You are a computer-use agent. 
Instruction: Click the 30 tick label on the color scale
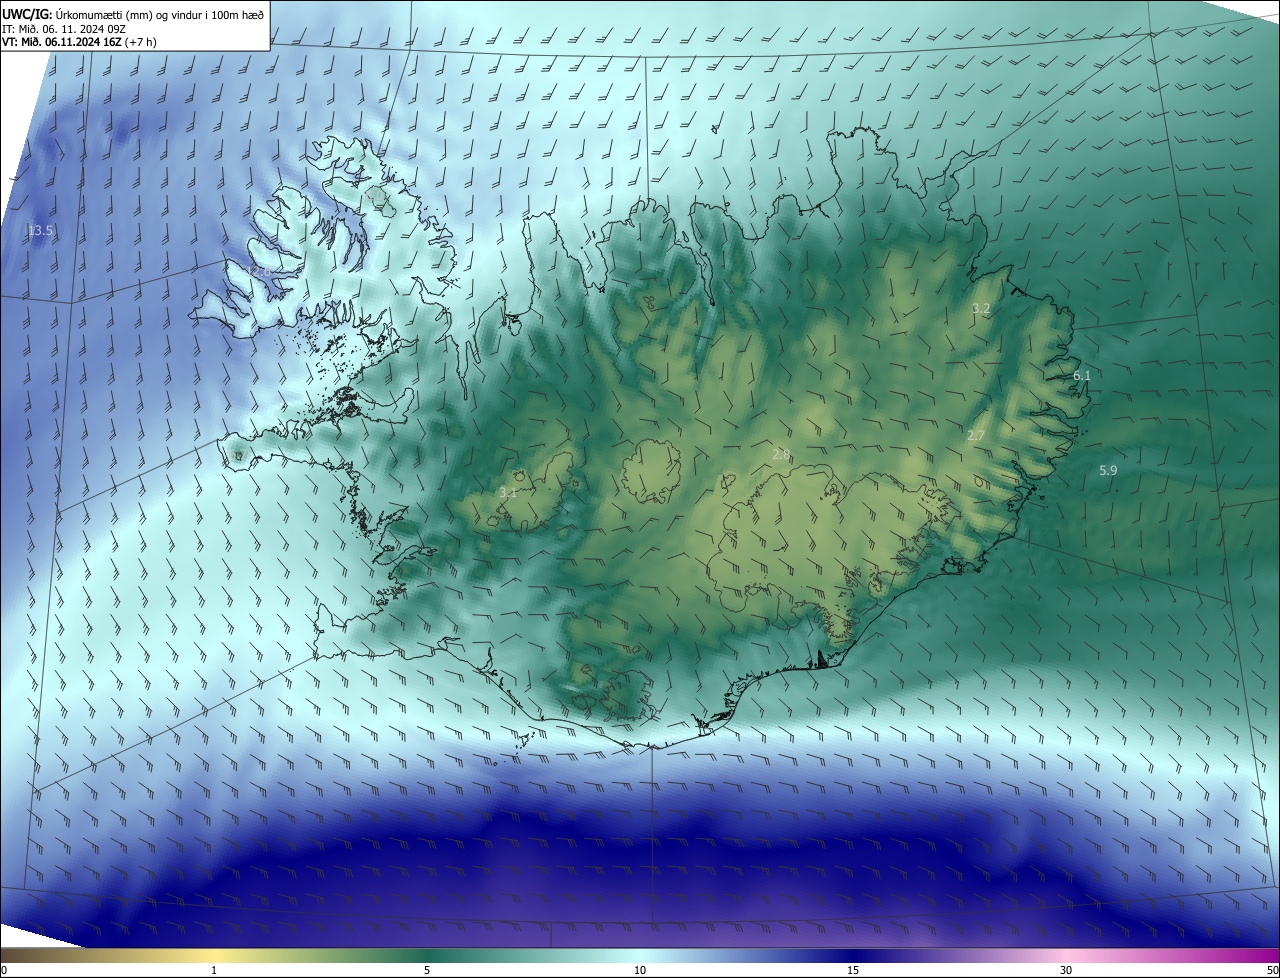pyautogui.click(x=1066, y=970)
